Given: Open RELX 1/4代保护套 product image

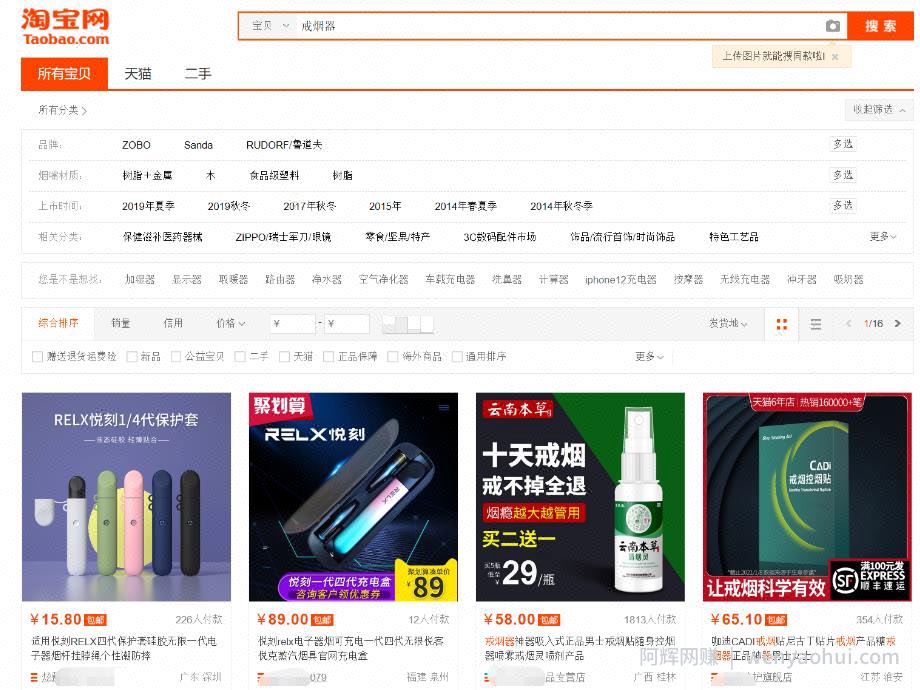Looking at the screenshot, I should (126, 497).
